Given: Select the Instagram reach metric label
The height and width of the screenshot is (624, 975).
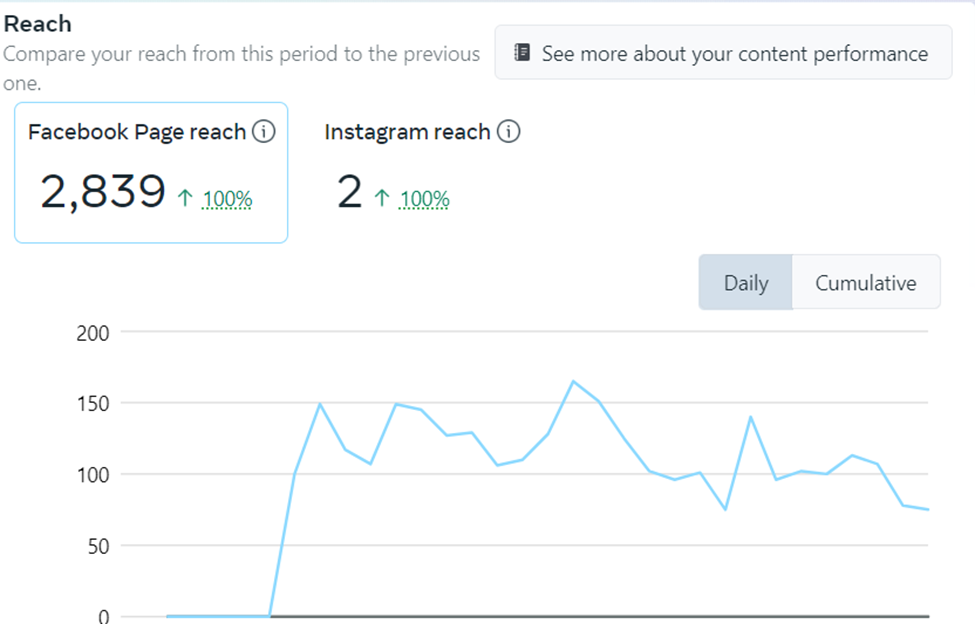Looking at the screenshot, I should [407, 132].
